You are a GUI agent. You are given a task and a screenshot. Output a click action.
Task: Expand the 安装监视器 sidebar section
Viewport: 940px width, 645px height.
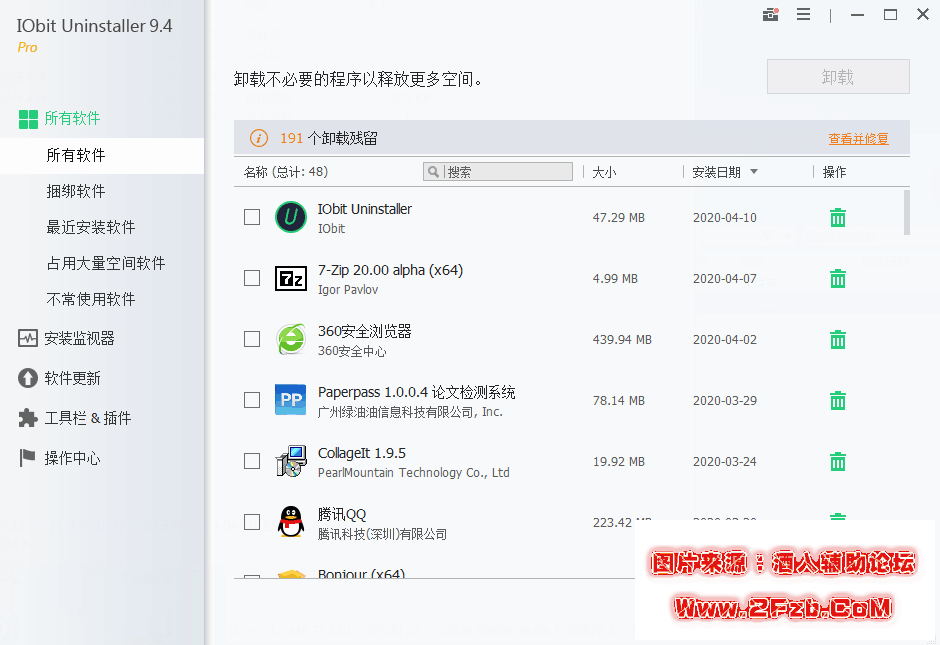pyautogui.click(x=79, y=338)
